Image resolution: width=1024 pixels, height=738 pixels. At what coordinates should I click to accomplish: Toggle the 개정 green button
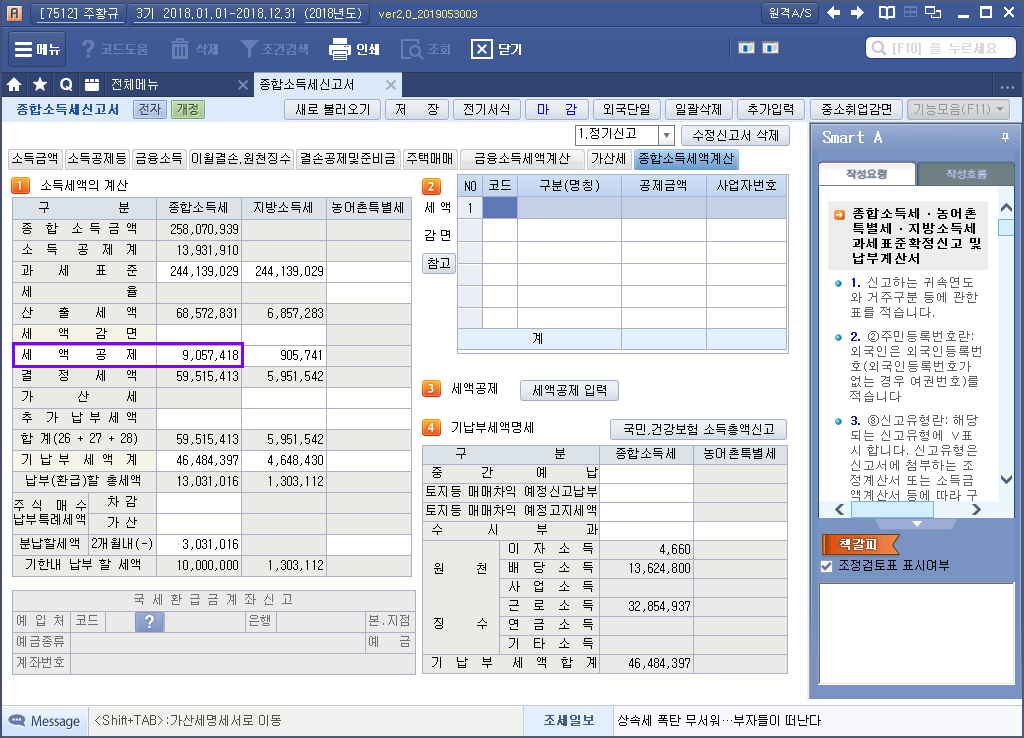[x=188, y=109]
